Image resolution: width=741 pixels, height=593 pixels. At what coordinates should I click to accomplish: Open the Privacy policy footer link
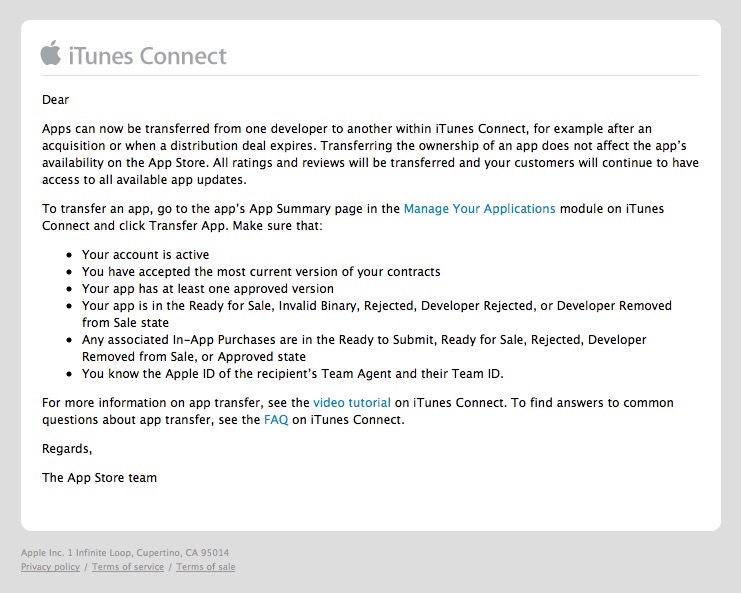coord(50,567)
